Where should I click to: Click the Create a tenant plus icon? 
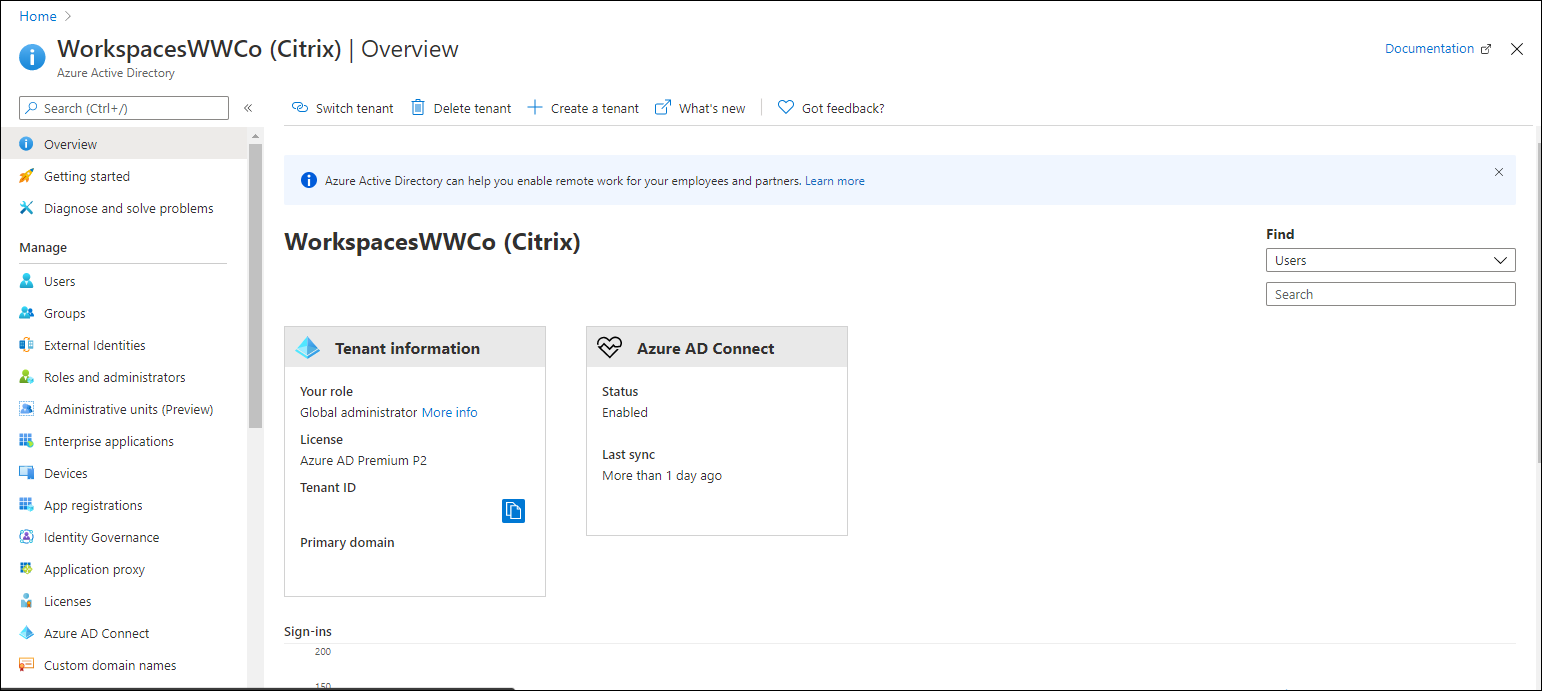(x=535, y=108)
